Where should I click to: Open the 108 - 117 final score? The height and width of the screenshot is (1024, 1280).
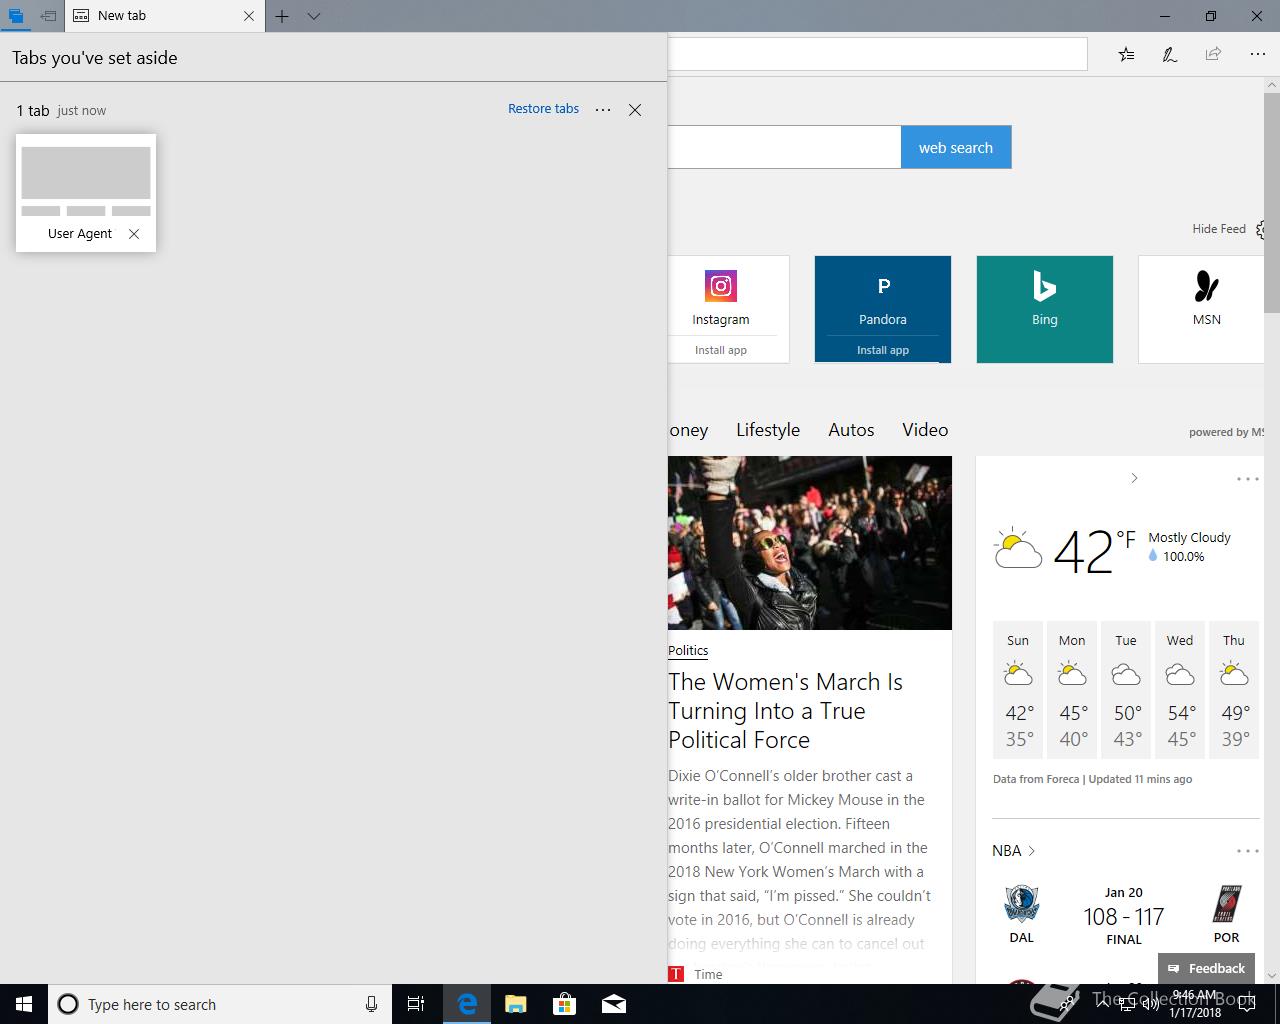(x=1124, y=916)
